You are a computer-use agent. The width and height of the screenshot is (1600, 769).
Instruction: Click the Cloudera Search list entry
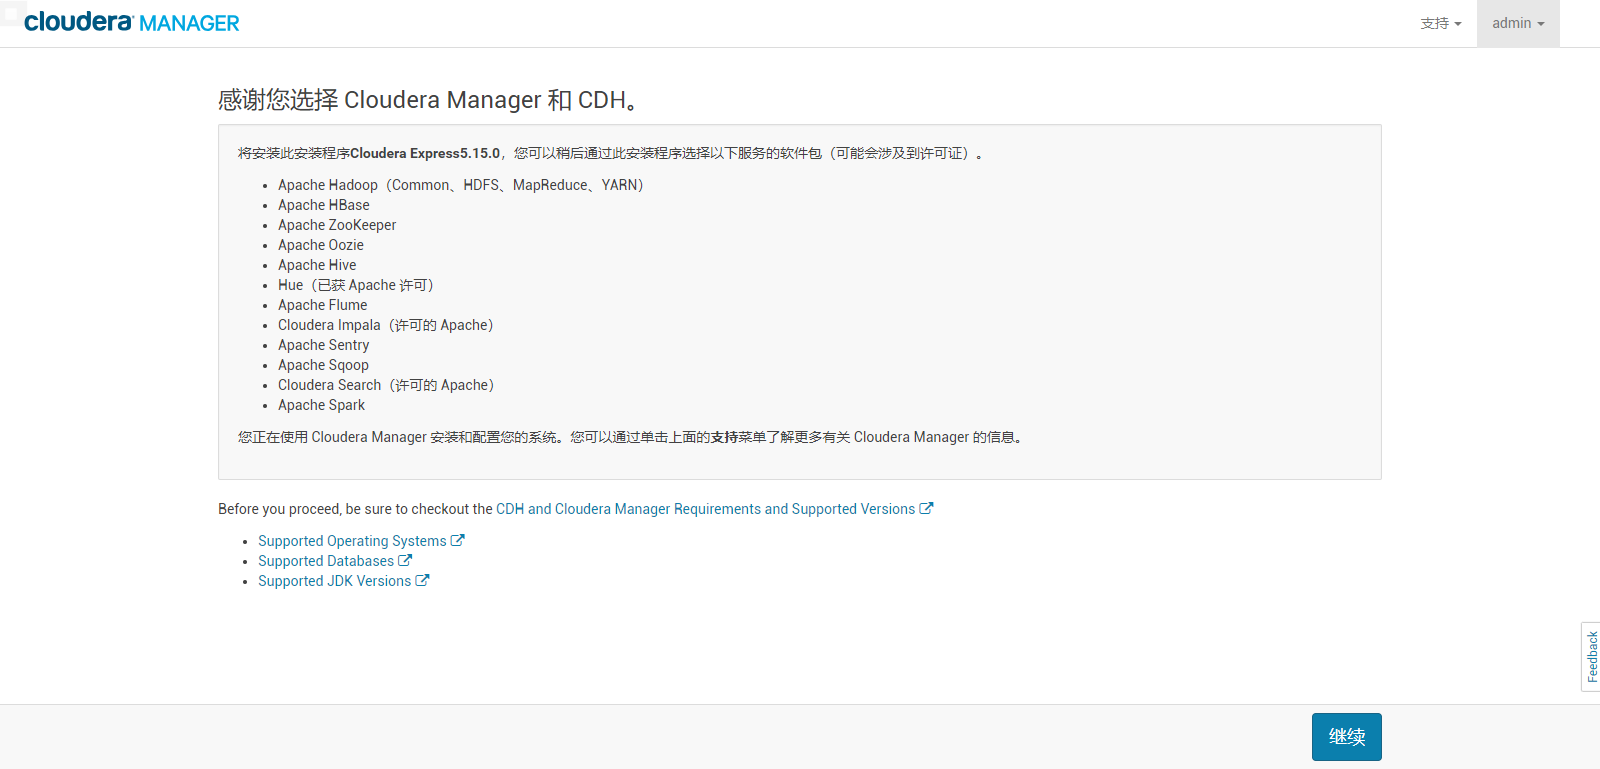tap(386, 385)
